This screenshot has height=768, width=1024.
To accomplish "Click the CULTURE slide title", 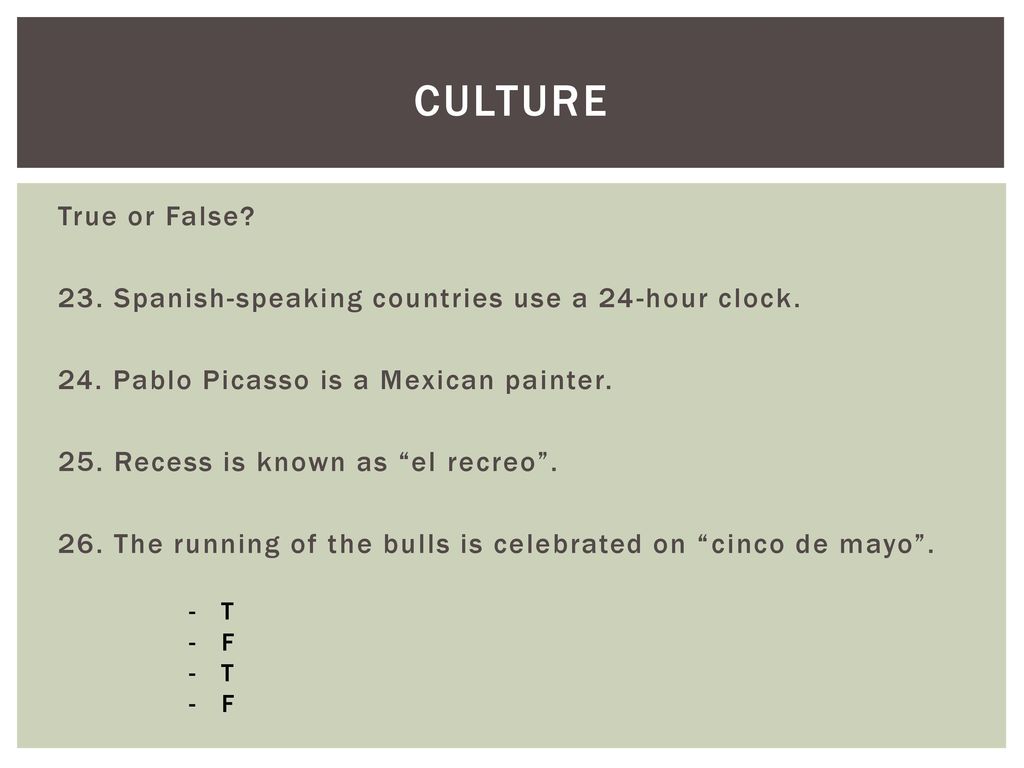I will click(511, 101).
